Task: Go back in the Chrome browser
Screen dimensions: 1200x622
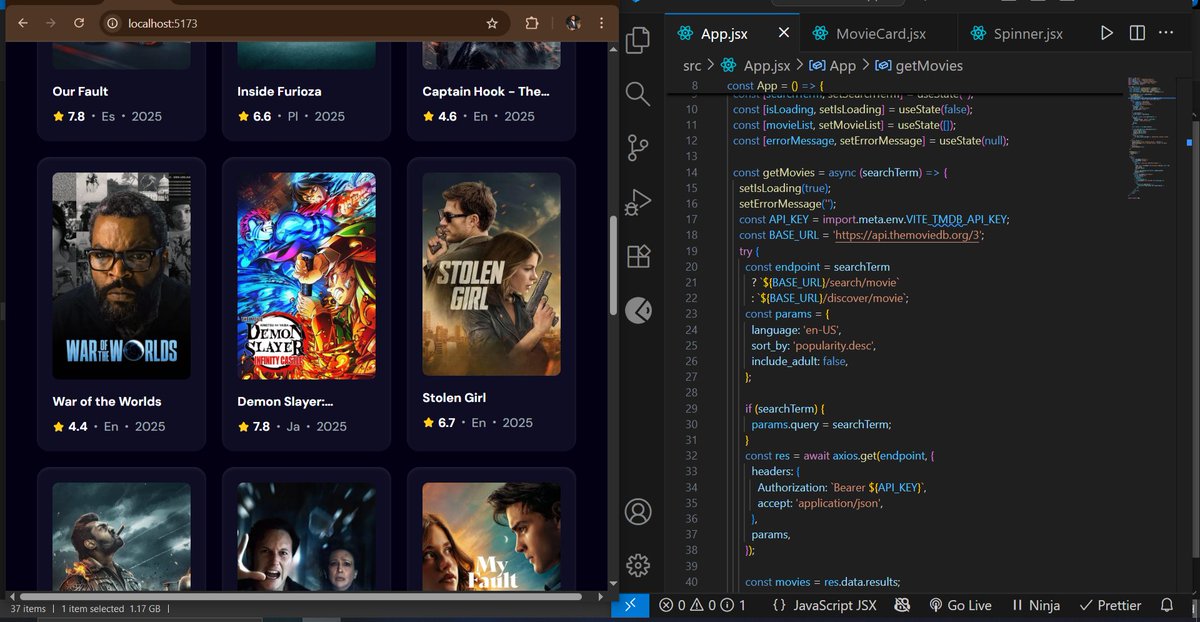Action: coord(23,22)
